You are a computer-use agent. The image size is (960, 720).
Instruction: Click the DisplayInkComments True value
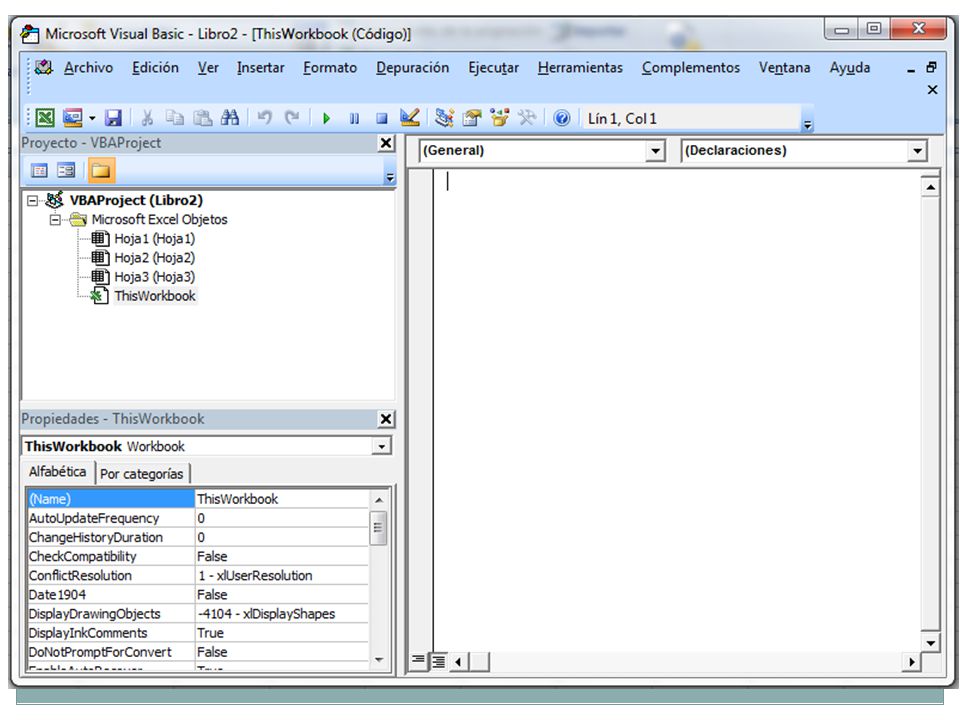coord(282,632)
